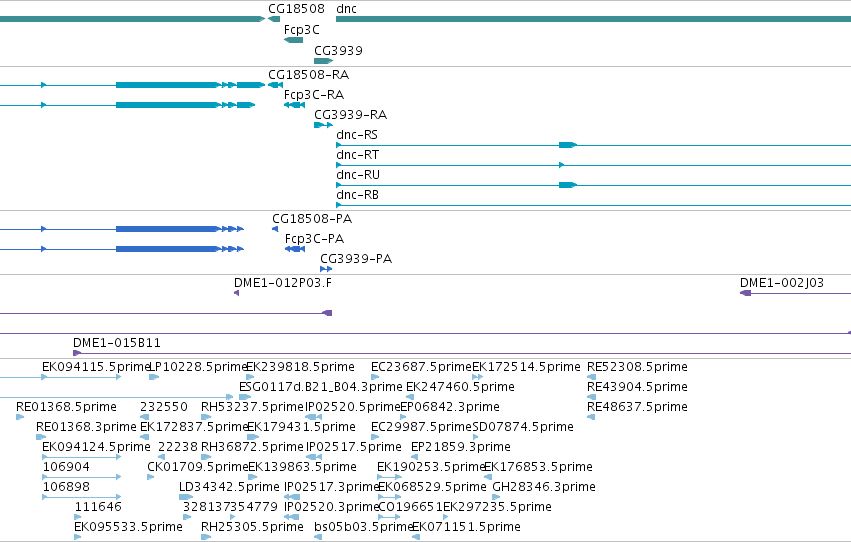Select the Fcp3C-PA protein label

[x=314, y=239]
